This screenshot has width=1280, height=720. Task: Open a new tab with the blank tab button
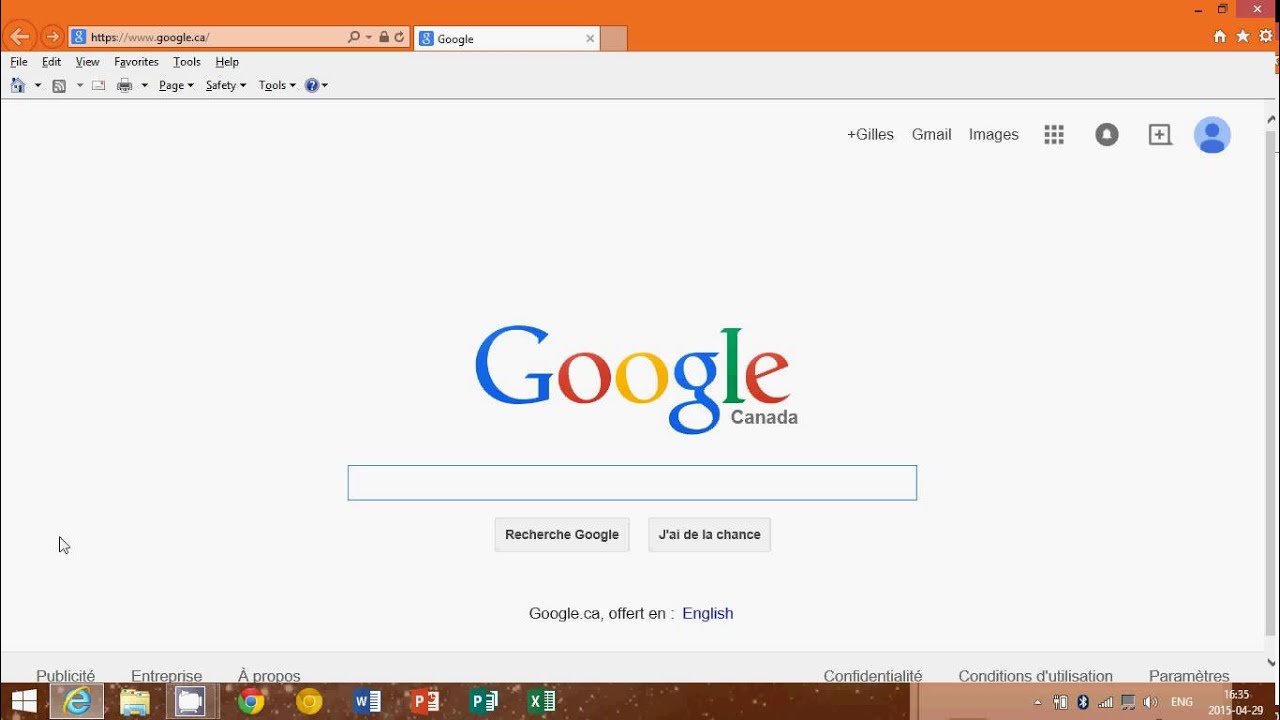[x=614, y=39]
